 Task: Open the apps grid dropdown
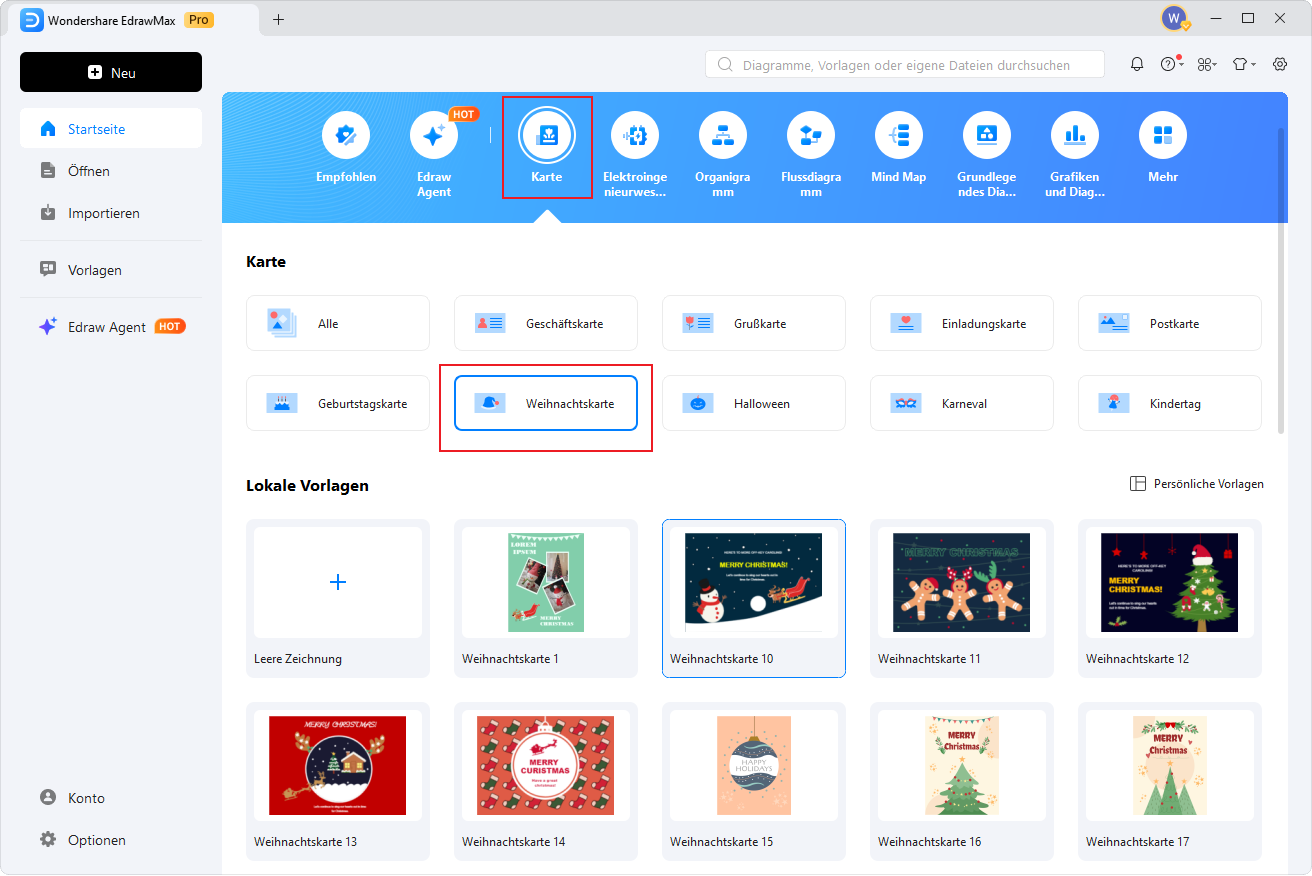(x=1207, y=63)
